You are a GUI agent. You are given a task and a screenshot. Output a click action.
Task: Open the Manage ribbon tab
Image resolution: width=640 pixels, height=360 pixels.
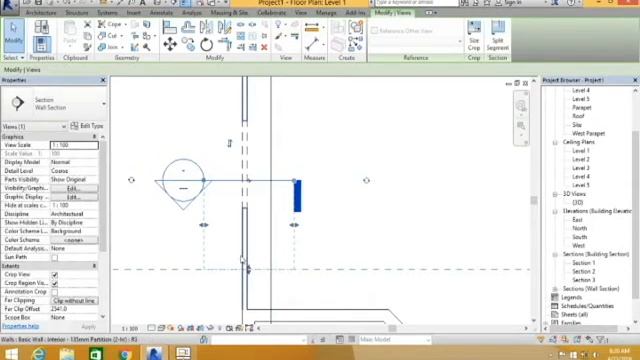pyautogui.click(x=326, y=13)
